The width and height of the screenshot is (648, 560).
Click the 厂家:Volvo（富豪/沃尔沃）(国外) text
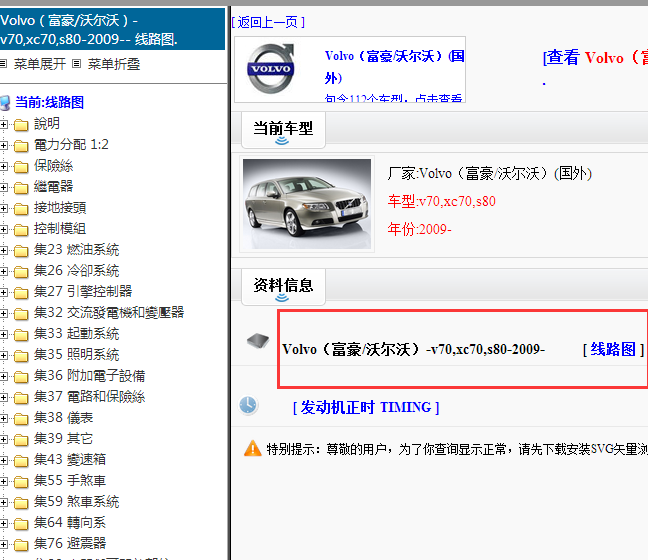(490, 173)
